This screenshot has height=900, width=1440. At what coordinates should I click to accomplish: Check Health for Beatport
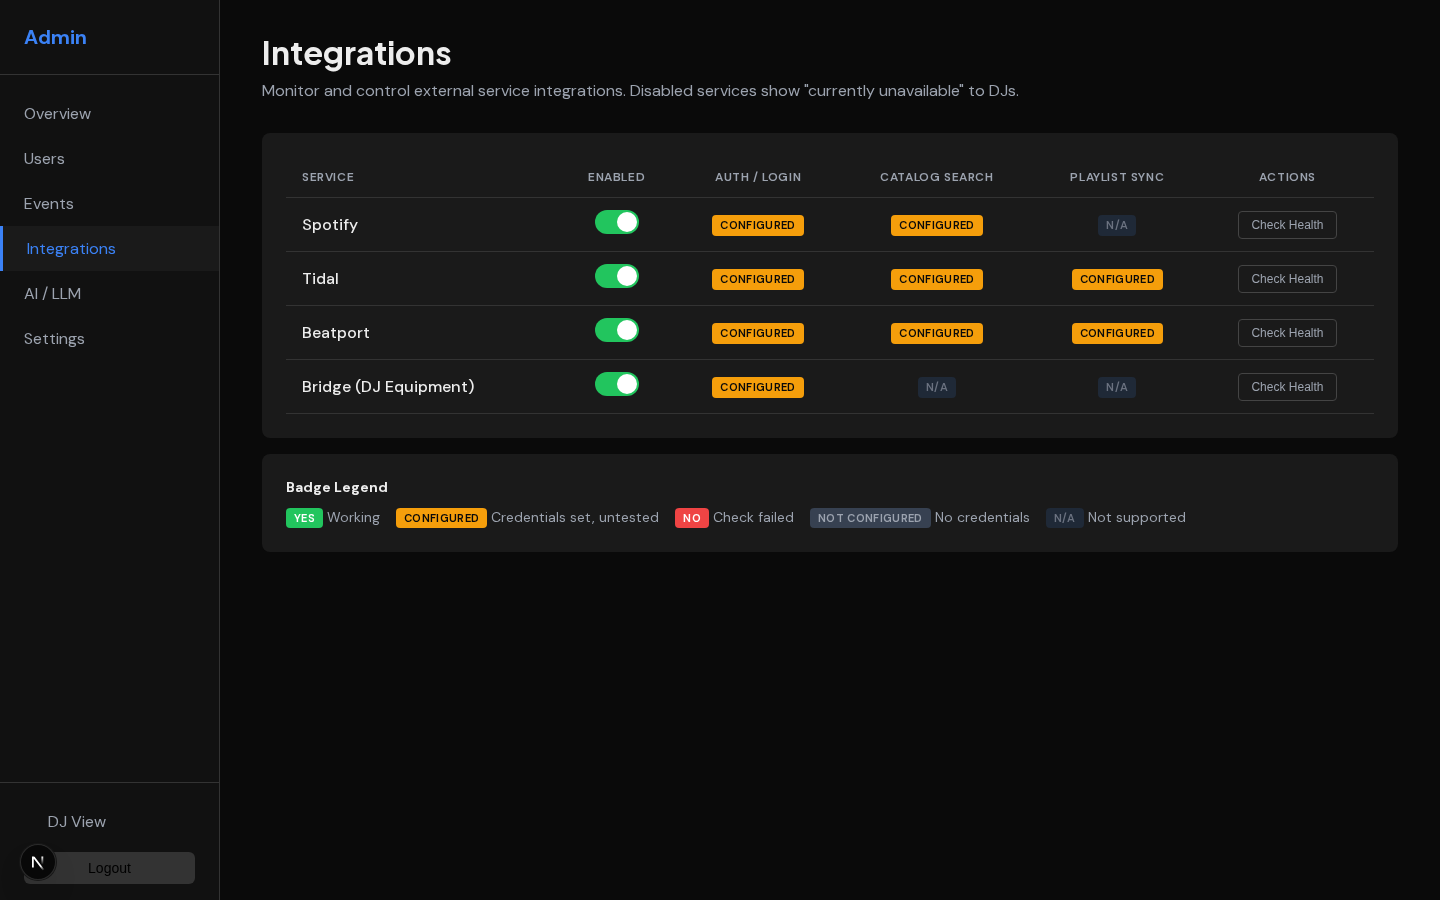(x=1287, y=333)
